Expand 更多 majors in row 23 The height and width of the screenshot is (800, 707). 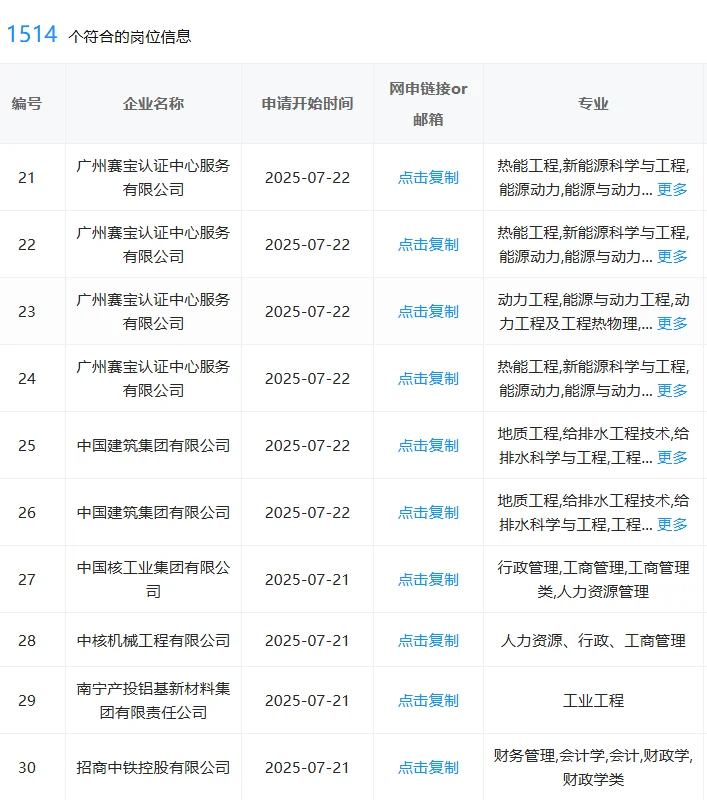point(672,323)
